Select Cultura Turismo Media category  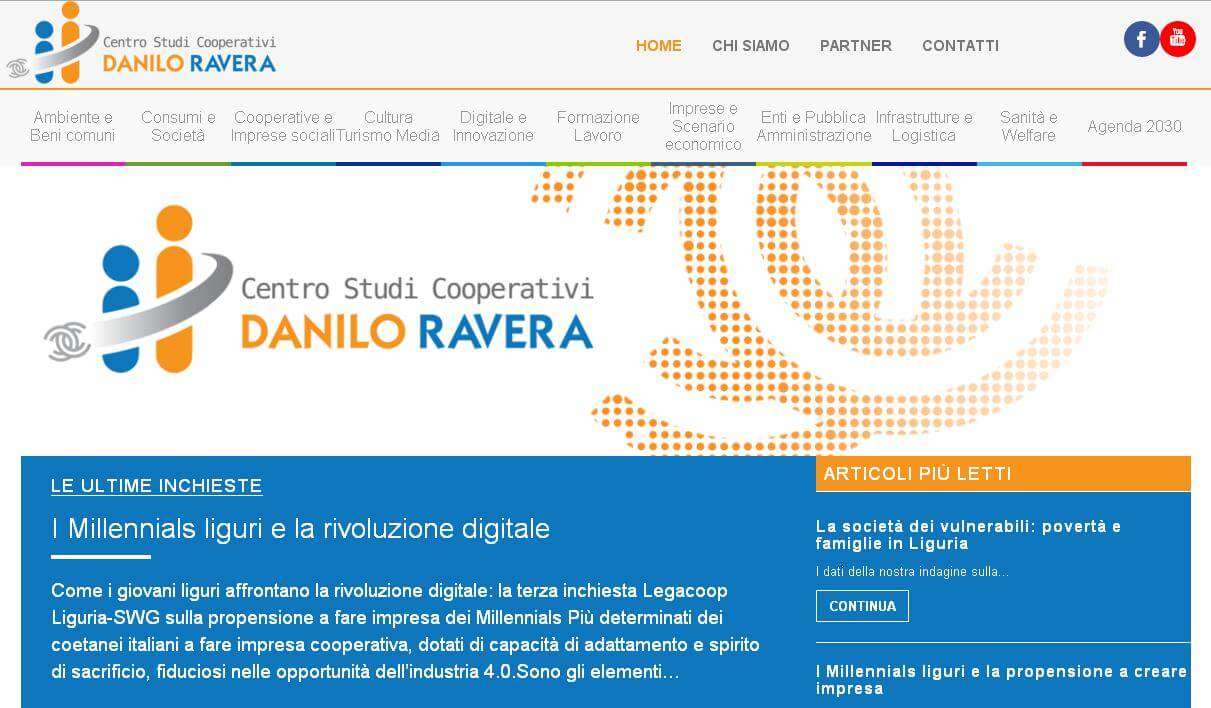388,127
